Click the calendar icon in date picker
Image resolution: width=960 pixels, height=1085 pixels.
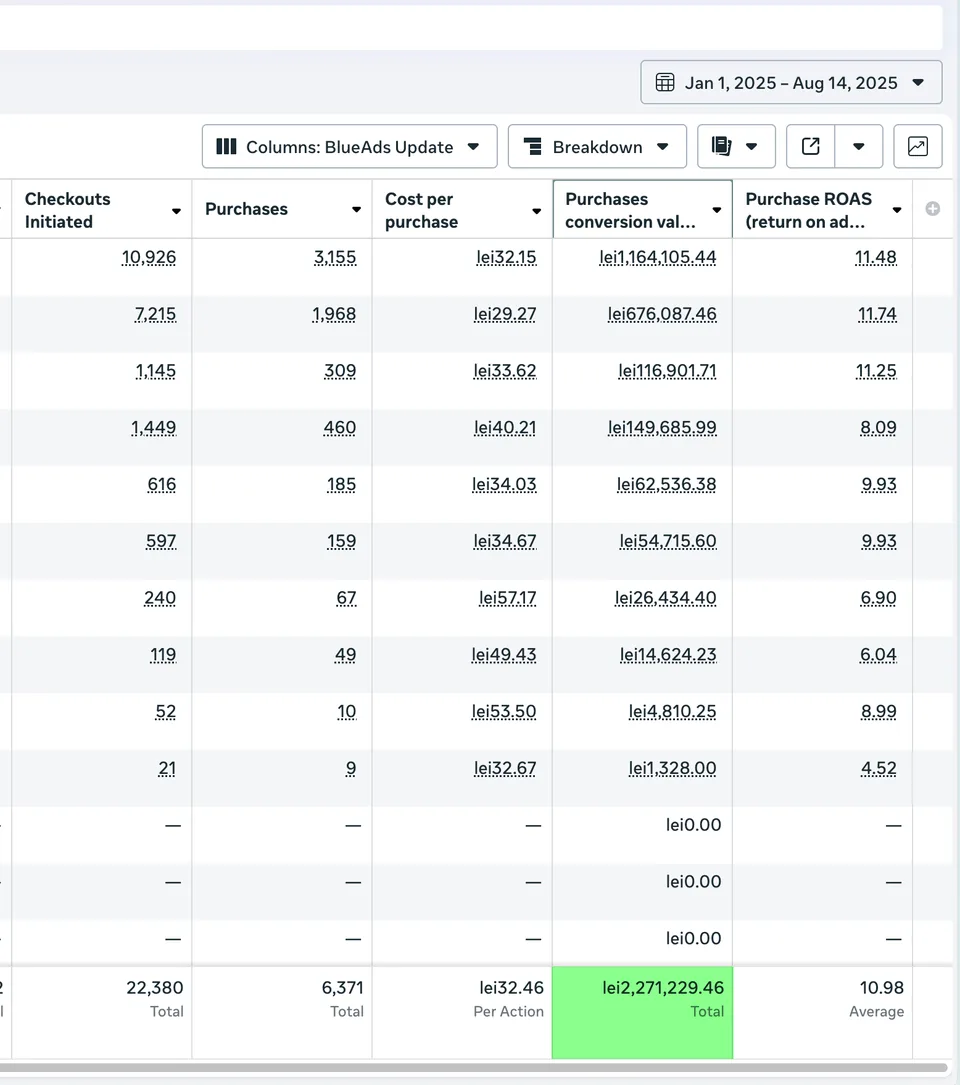[x=664, y=82]
